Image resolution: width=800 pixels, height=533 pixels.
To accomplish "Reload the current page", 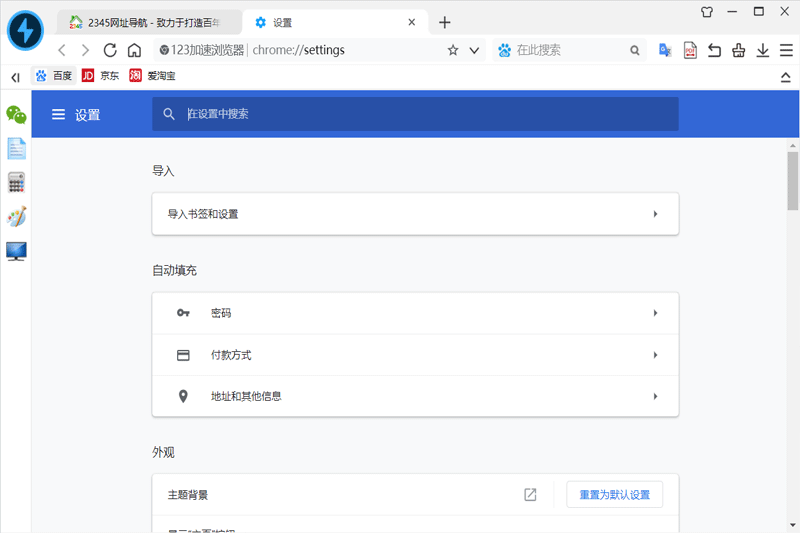I will [110, 50].
